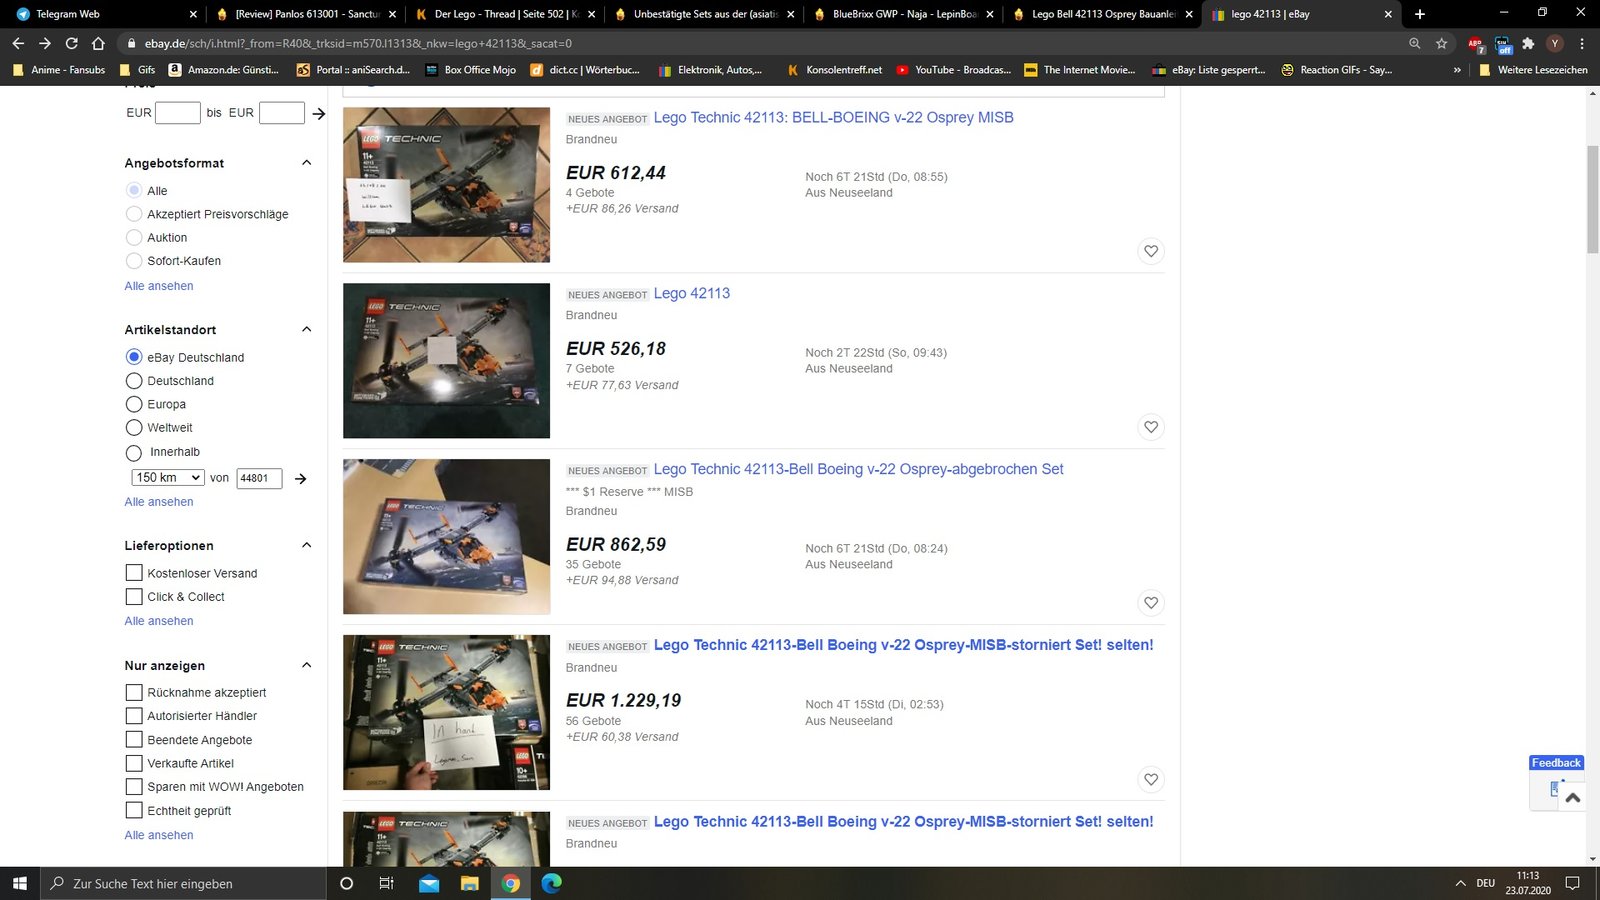Viewport: 1600px width, 900px height.
Task: Select the Weltweit item location
Action: point(134,427)
